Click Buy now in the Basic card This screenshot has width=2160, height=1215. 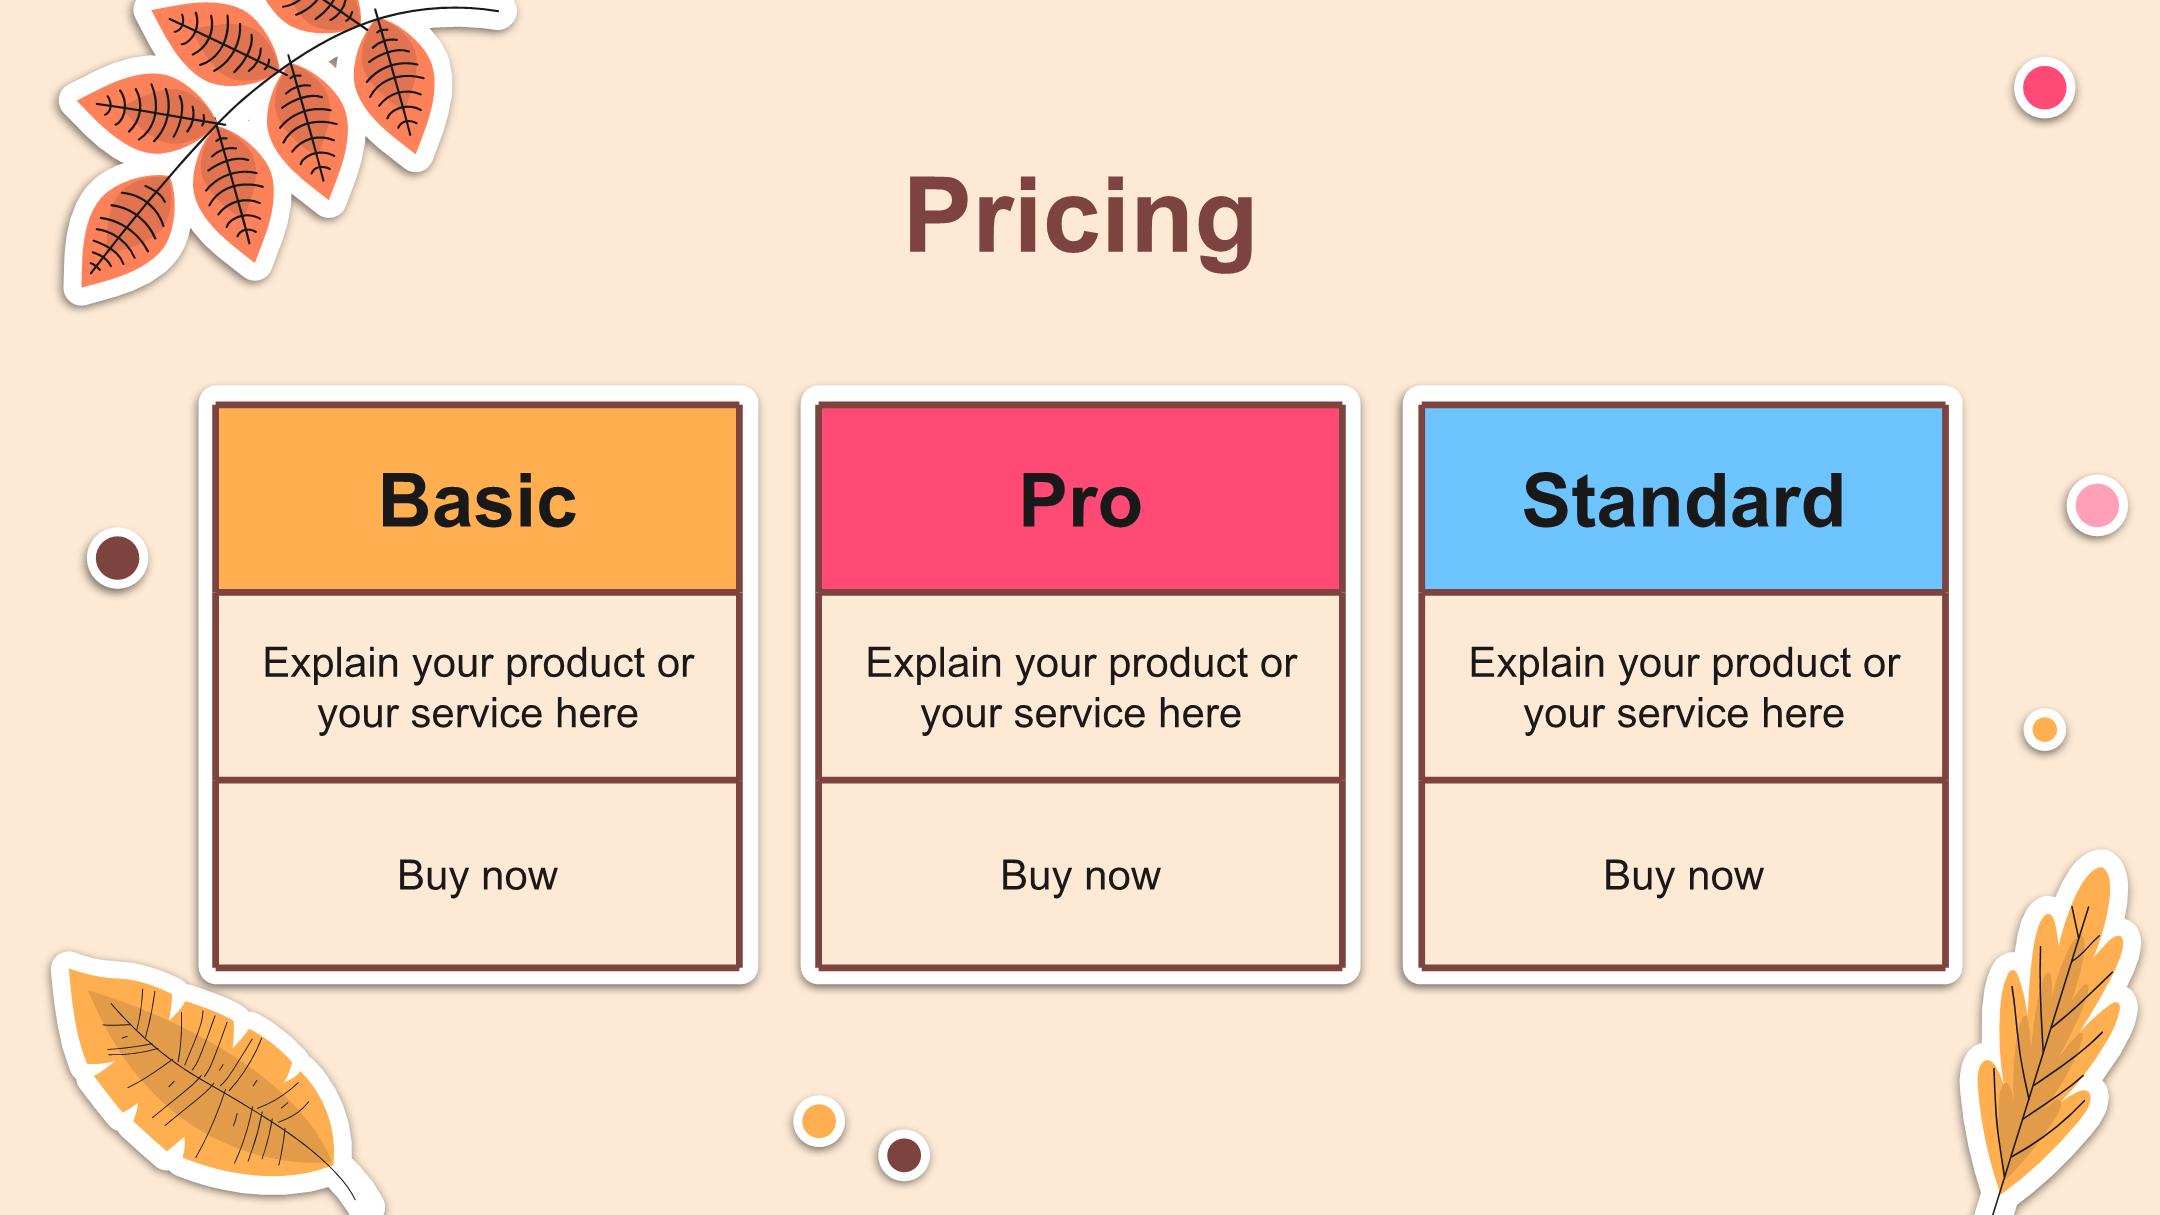coord(478,875)
